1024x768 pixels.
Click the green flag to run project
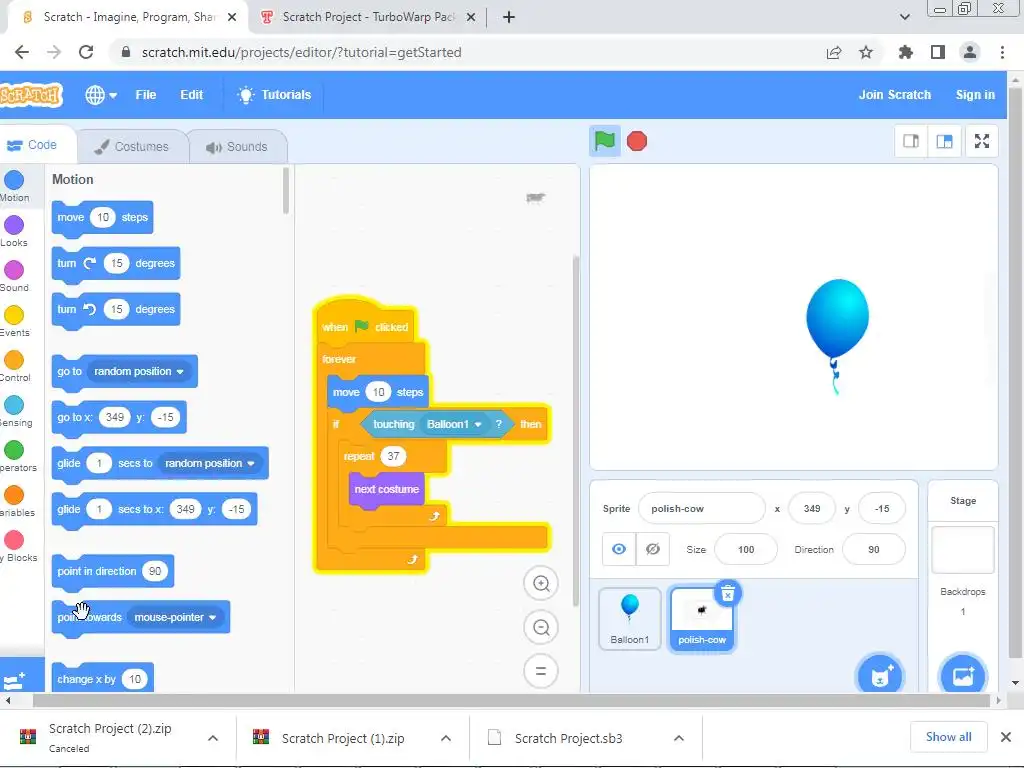pyautogui.click(x=604, y=141)
